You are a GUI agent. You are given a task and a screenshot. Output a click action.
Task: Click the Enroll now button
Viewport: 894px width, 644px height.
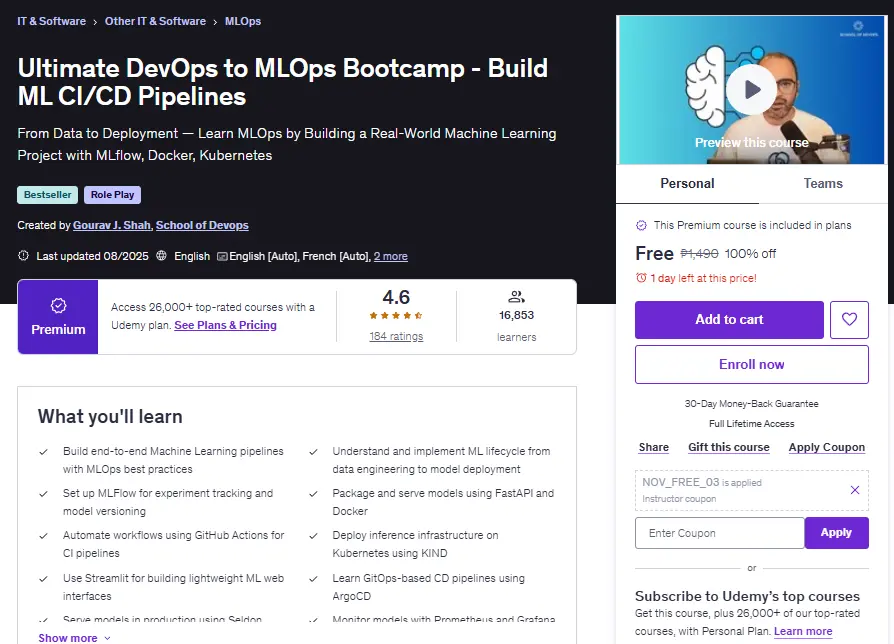tap(751, 365)
